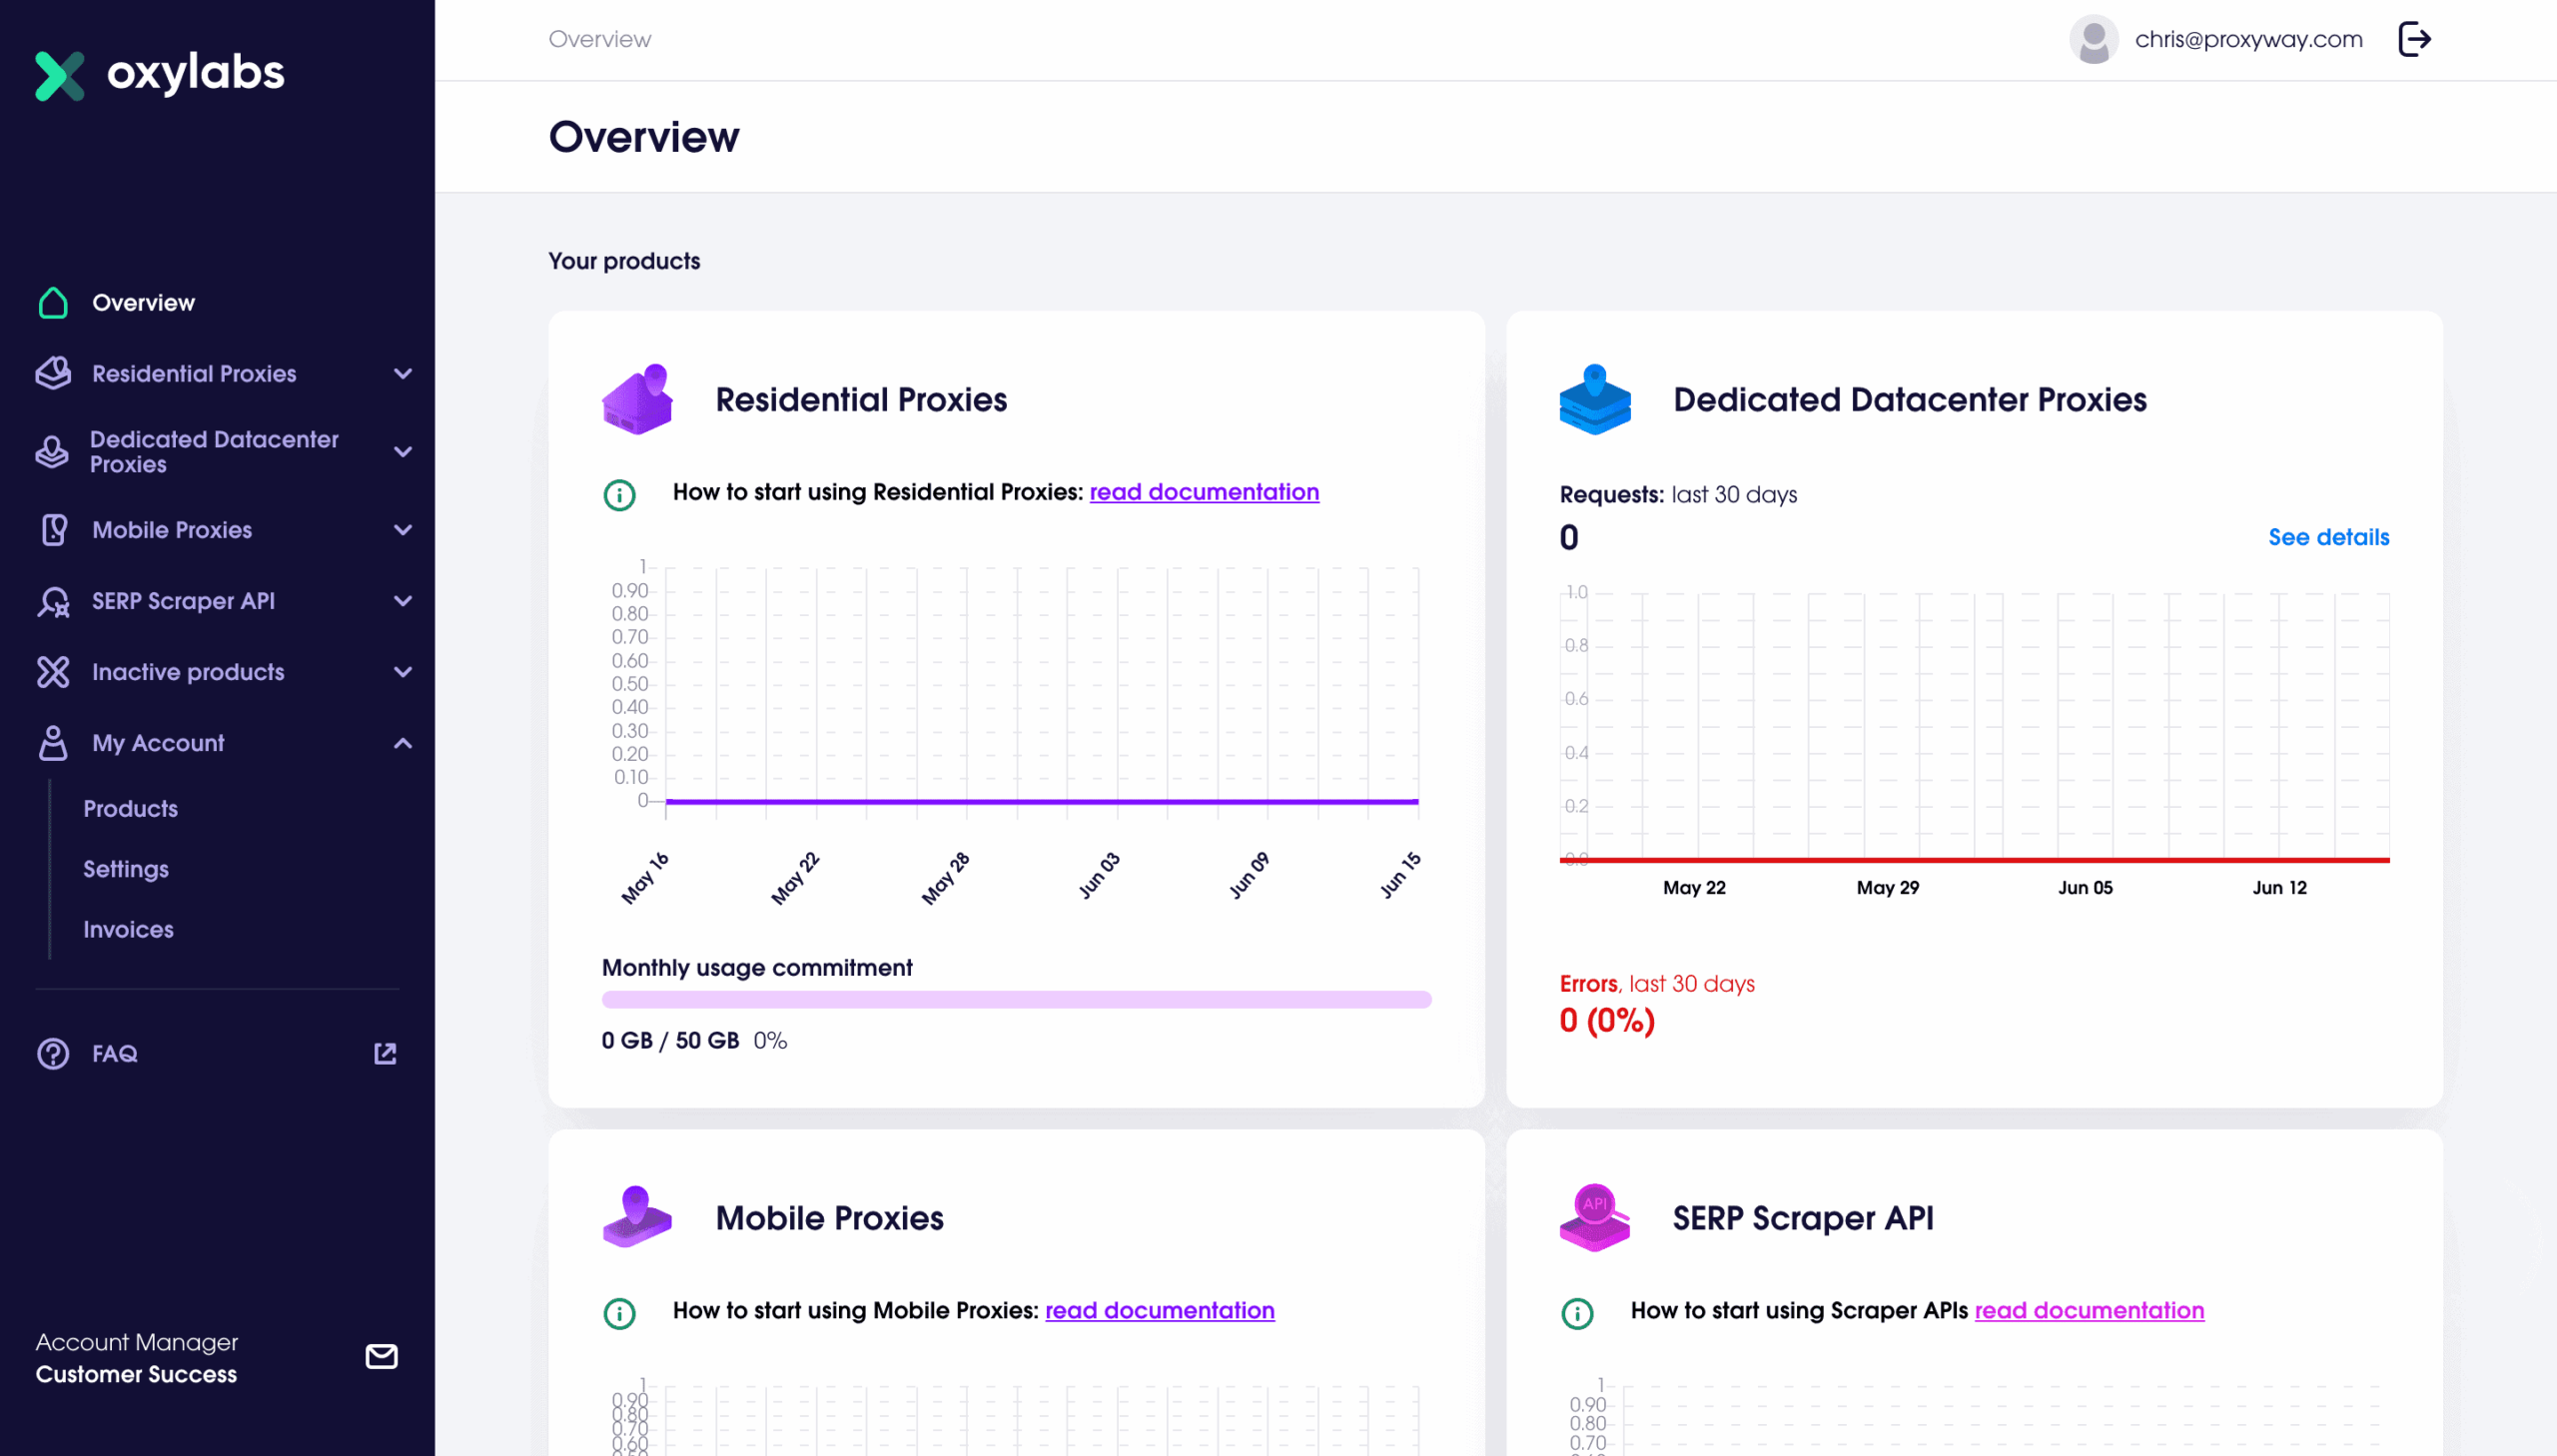Click the Mobile Proxies card icon
Image resolution: width=2557 pixels, height=1456 pixels.
[x=637, y=1217]
